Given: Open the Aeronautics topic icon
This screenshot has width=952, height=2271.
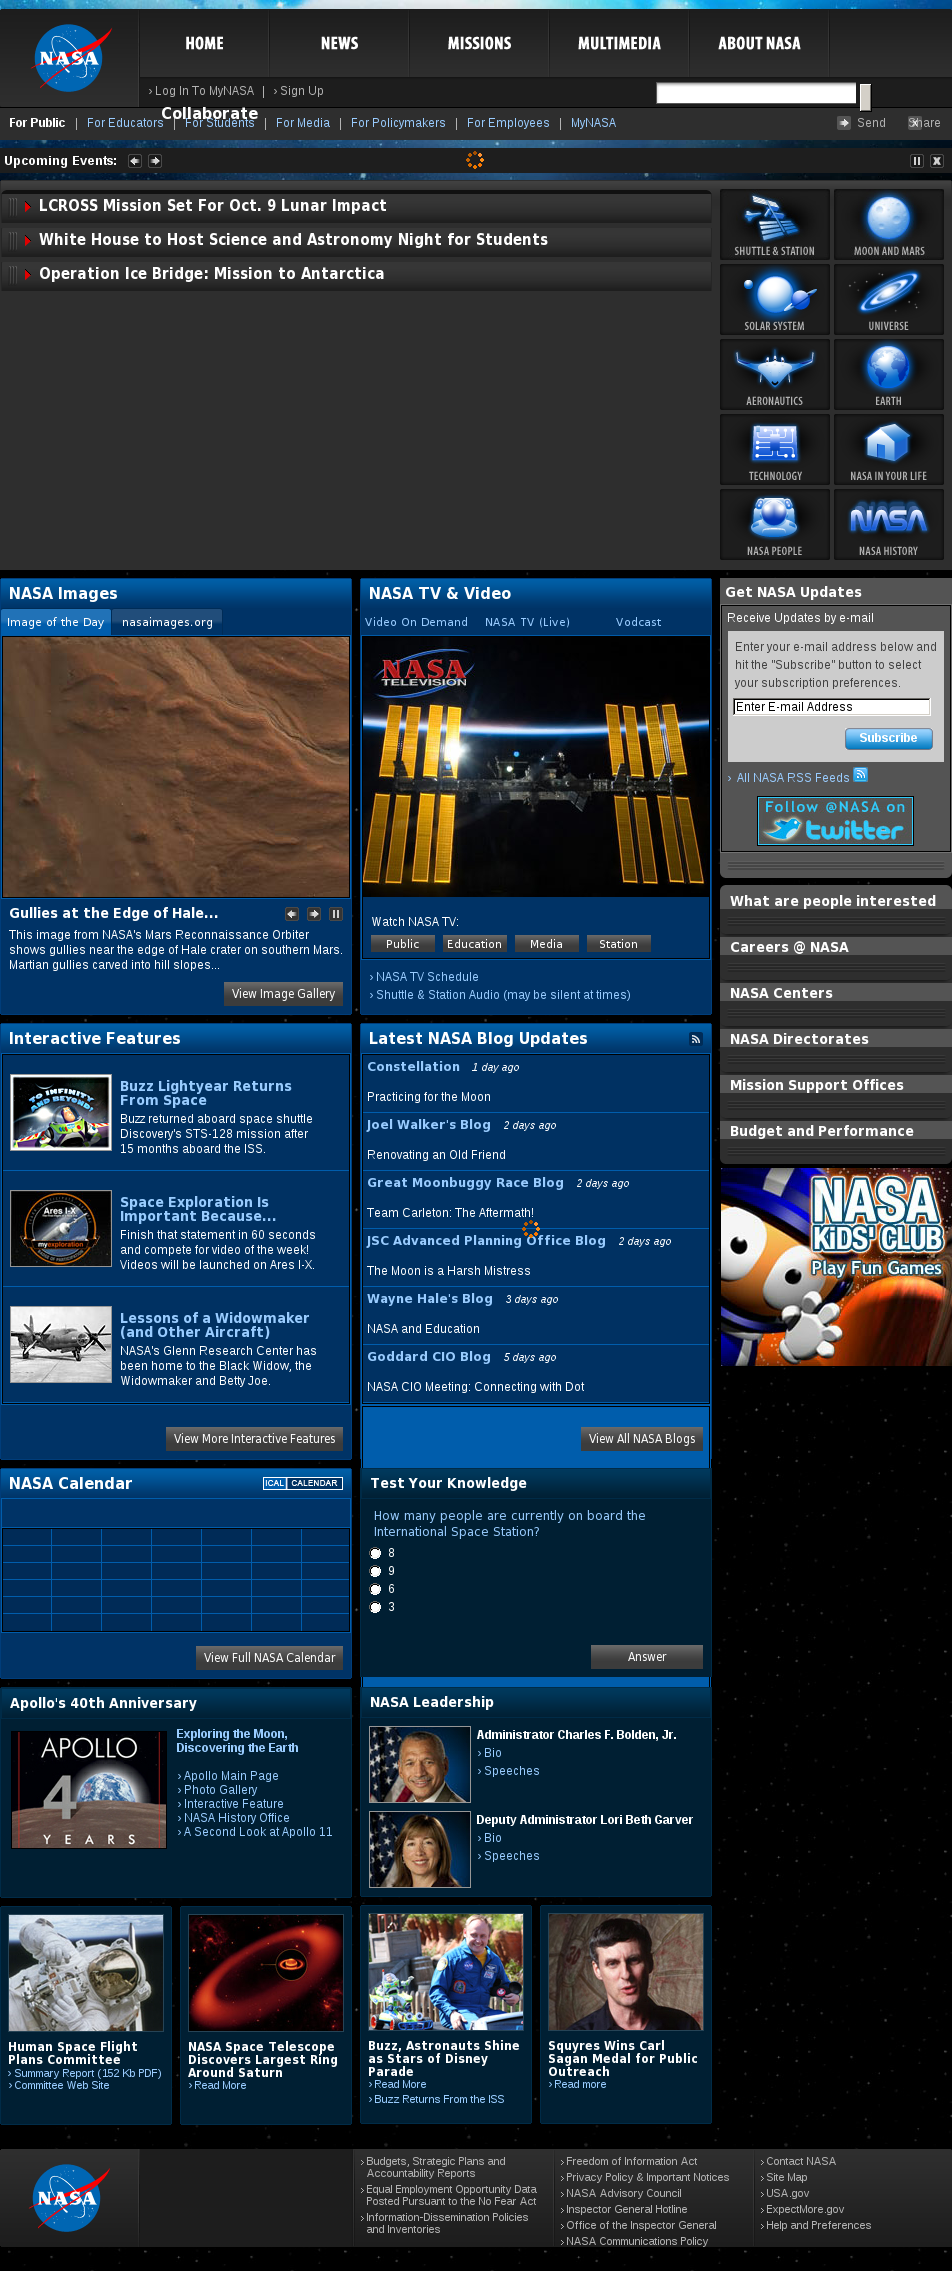Looking at the screenshot, I should click(x=775, y=374).
